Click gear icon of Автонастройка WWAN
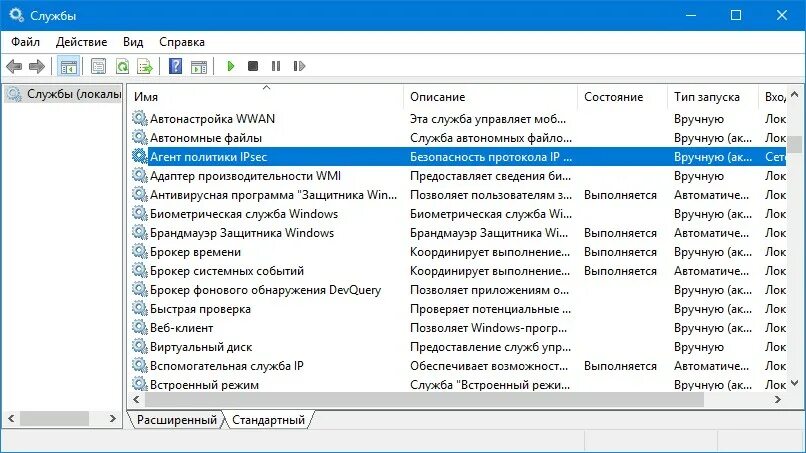 point(139,118)
